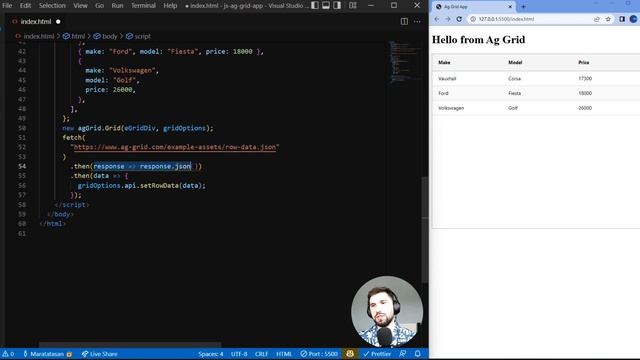Change CRLF end of line sequence

(261, 354)
